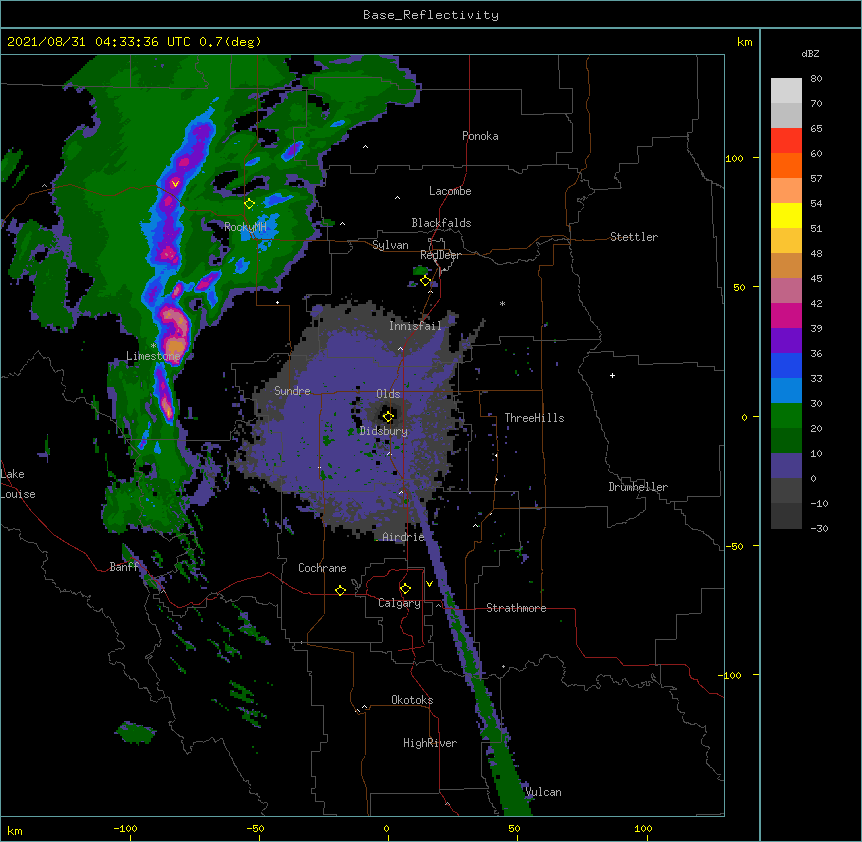The image size is (862, 842).
Task: Click the yellow diamond marker inside Calgary
Action: pos(405,589)
